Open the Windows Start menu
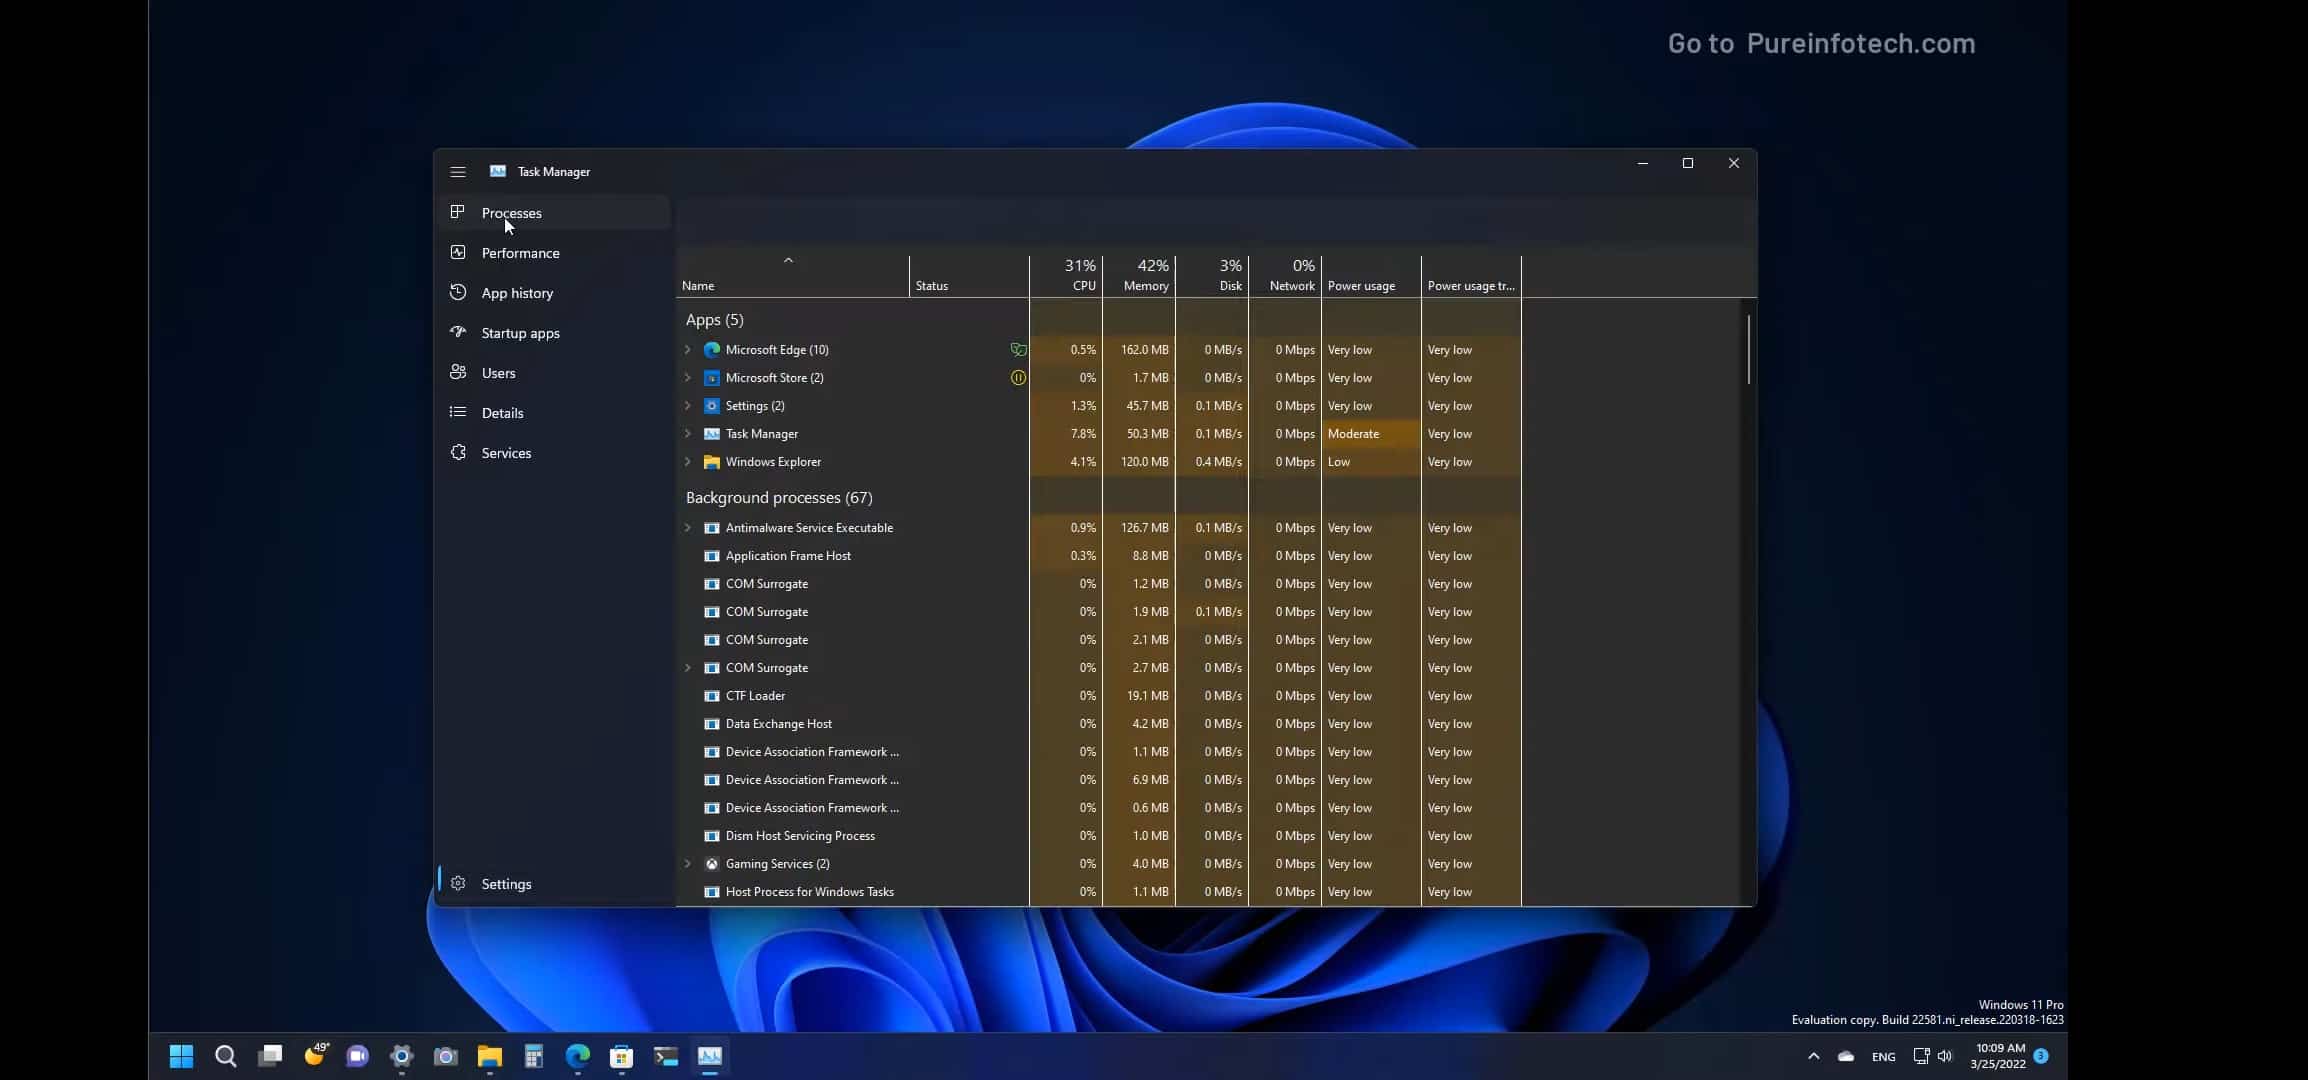Viewport: 2308px width, 1080px height. tap(182, 1056)
